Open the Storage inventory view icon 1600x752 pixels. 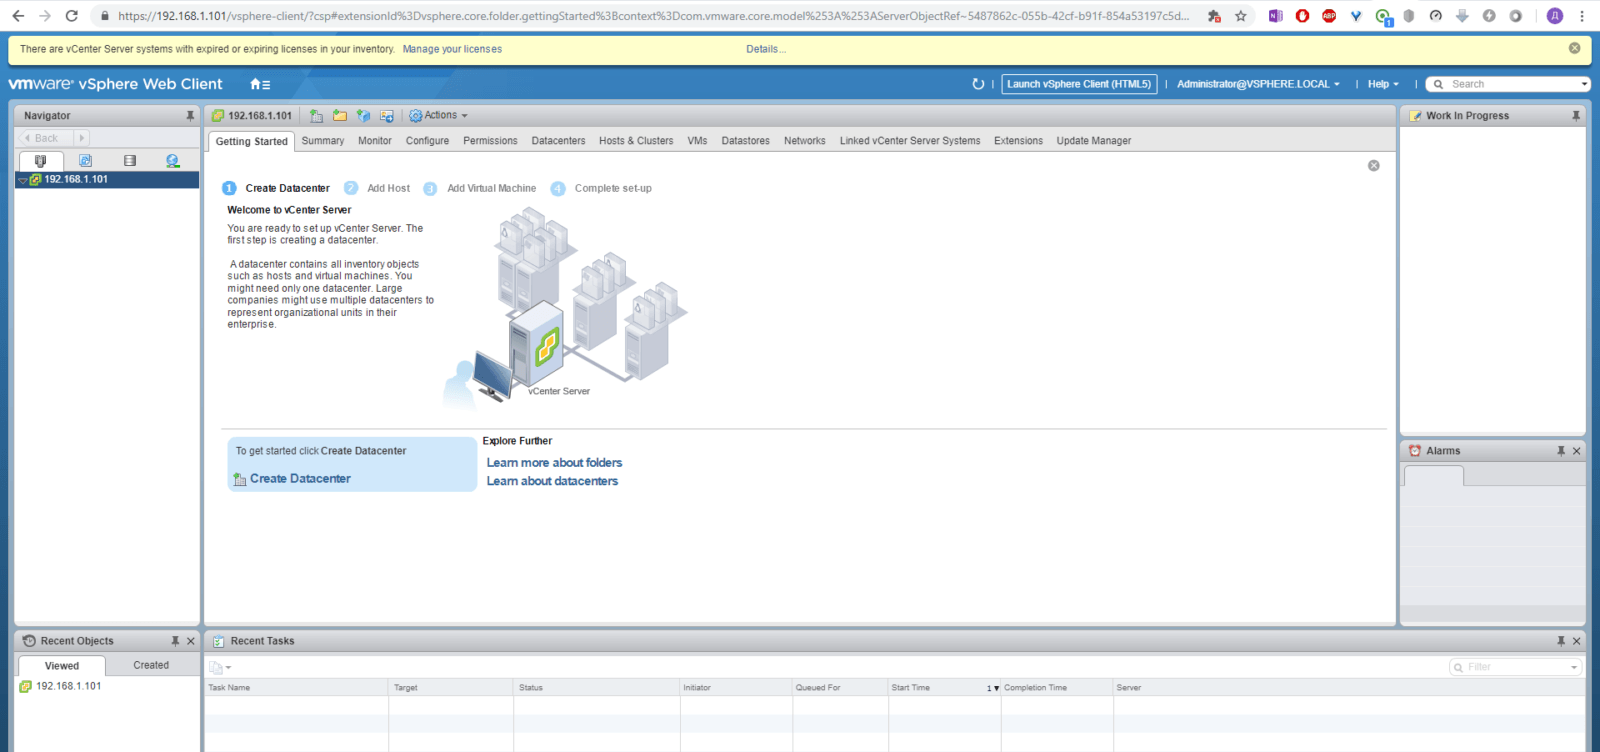pos(129,161)
